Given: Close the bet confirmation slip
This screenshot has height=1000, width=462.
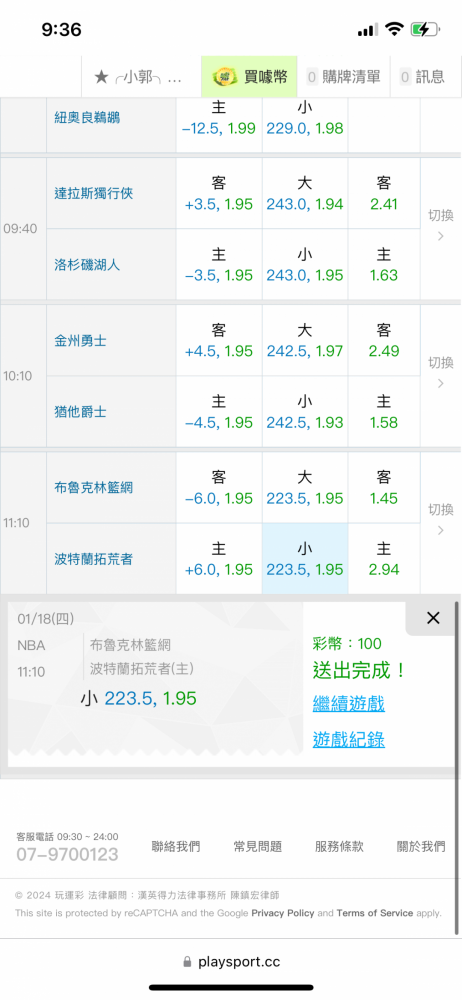Looking at the screenshot, I should coord(433,617).
